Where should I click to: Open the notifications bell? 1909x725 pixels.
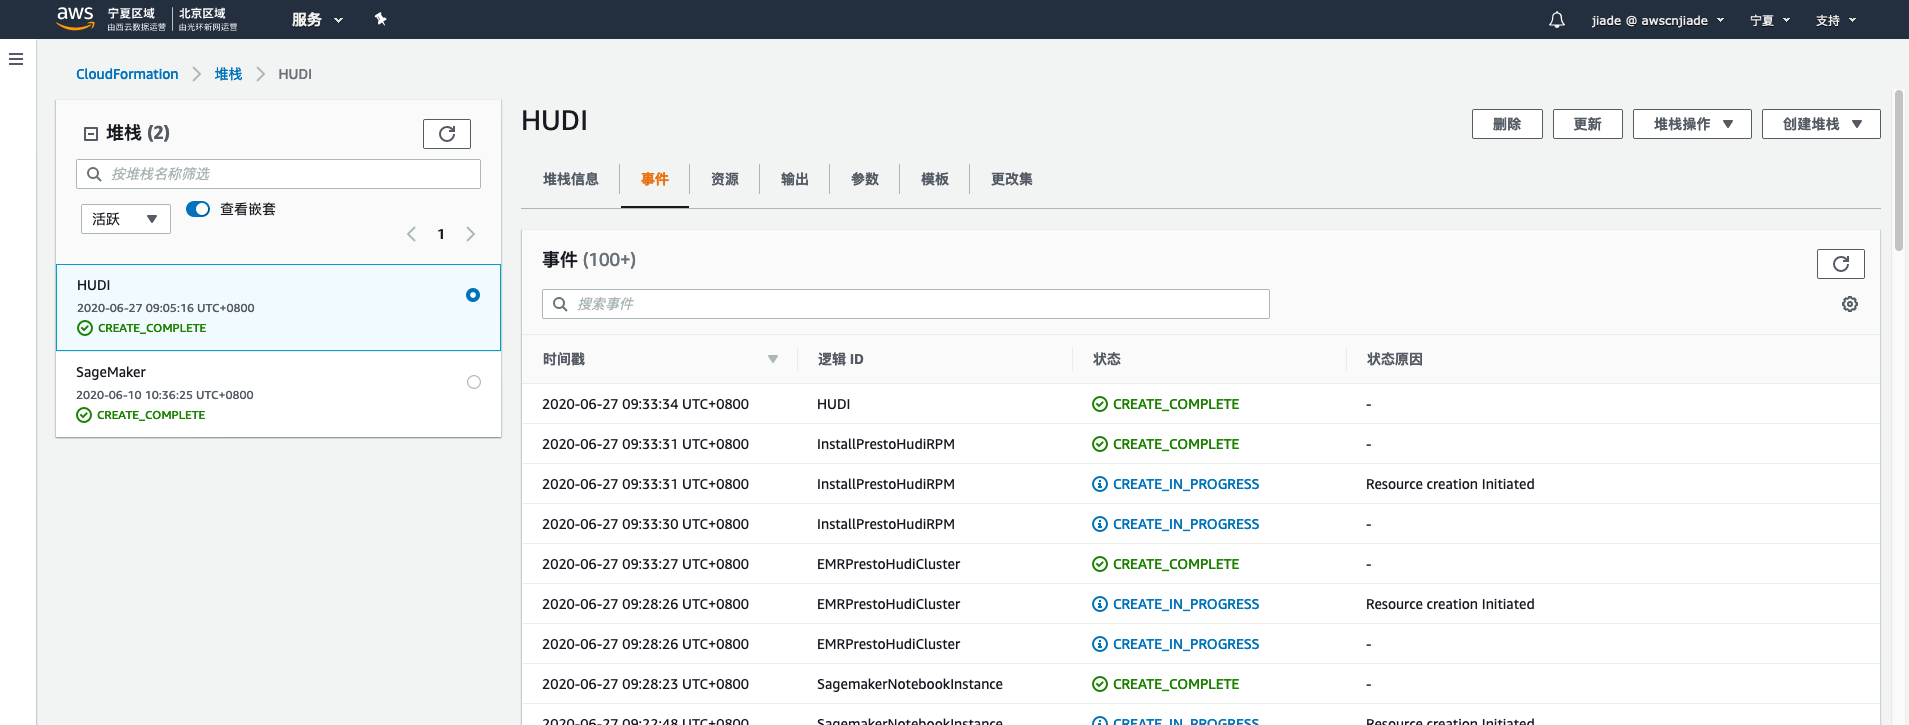point(1556,20)
